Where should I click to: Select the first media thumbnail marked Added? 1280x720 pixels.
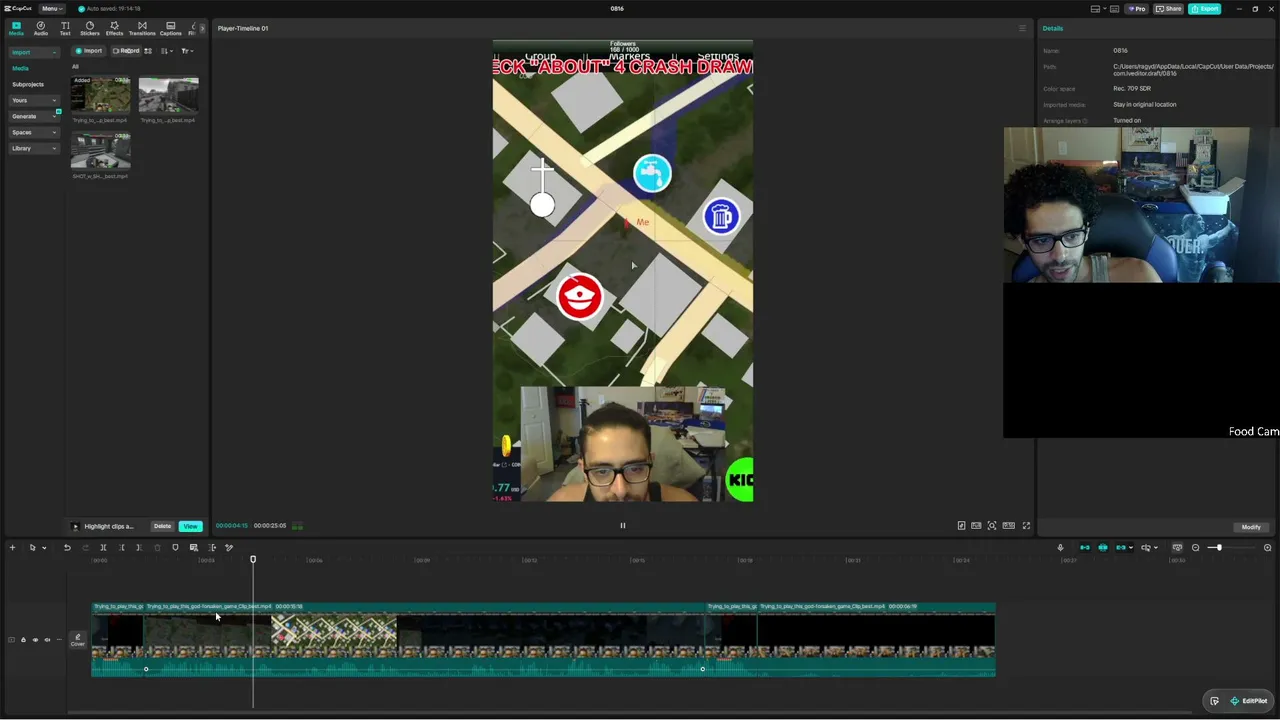[100, 95]
